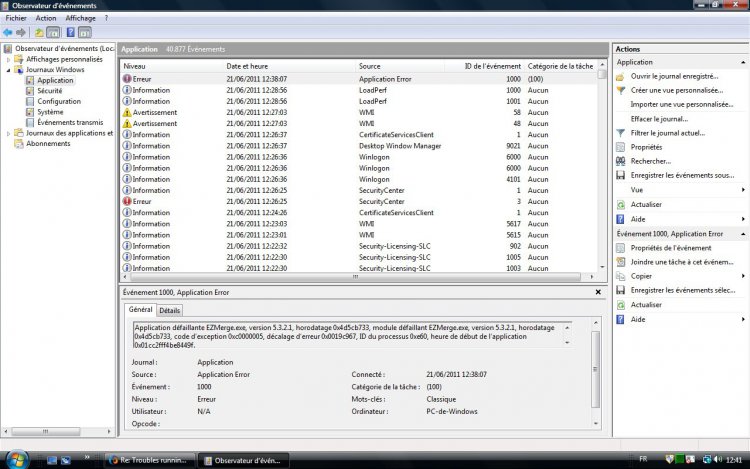Open the Application log in the tree
Screen dimensions: 750x469
pos(55,80)
